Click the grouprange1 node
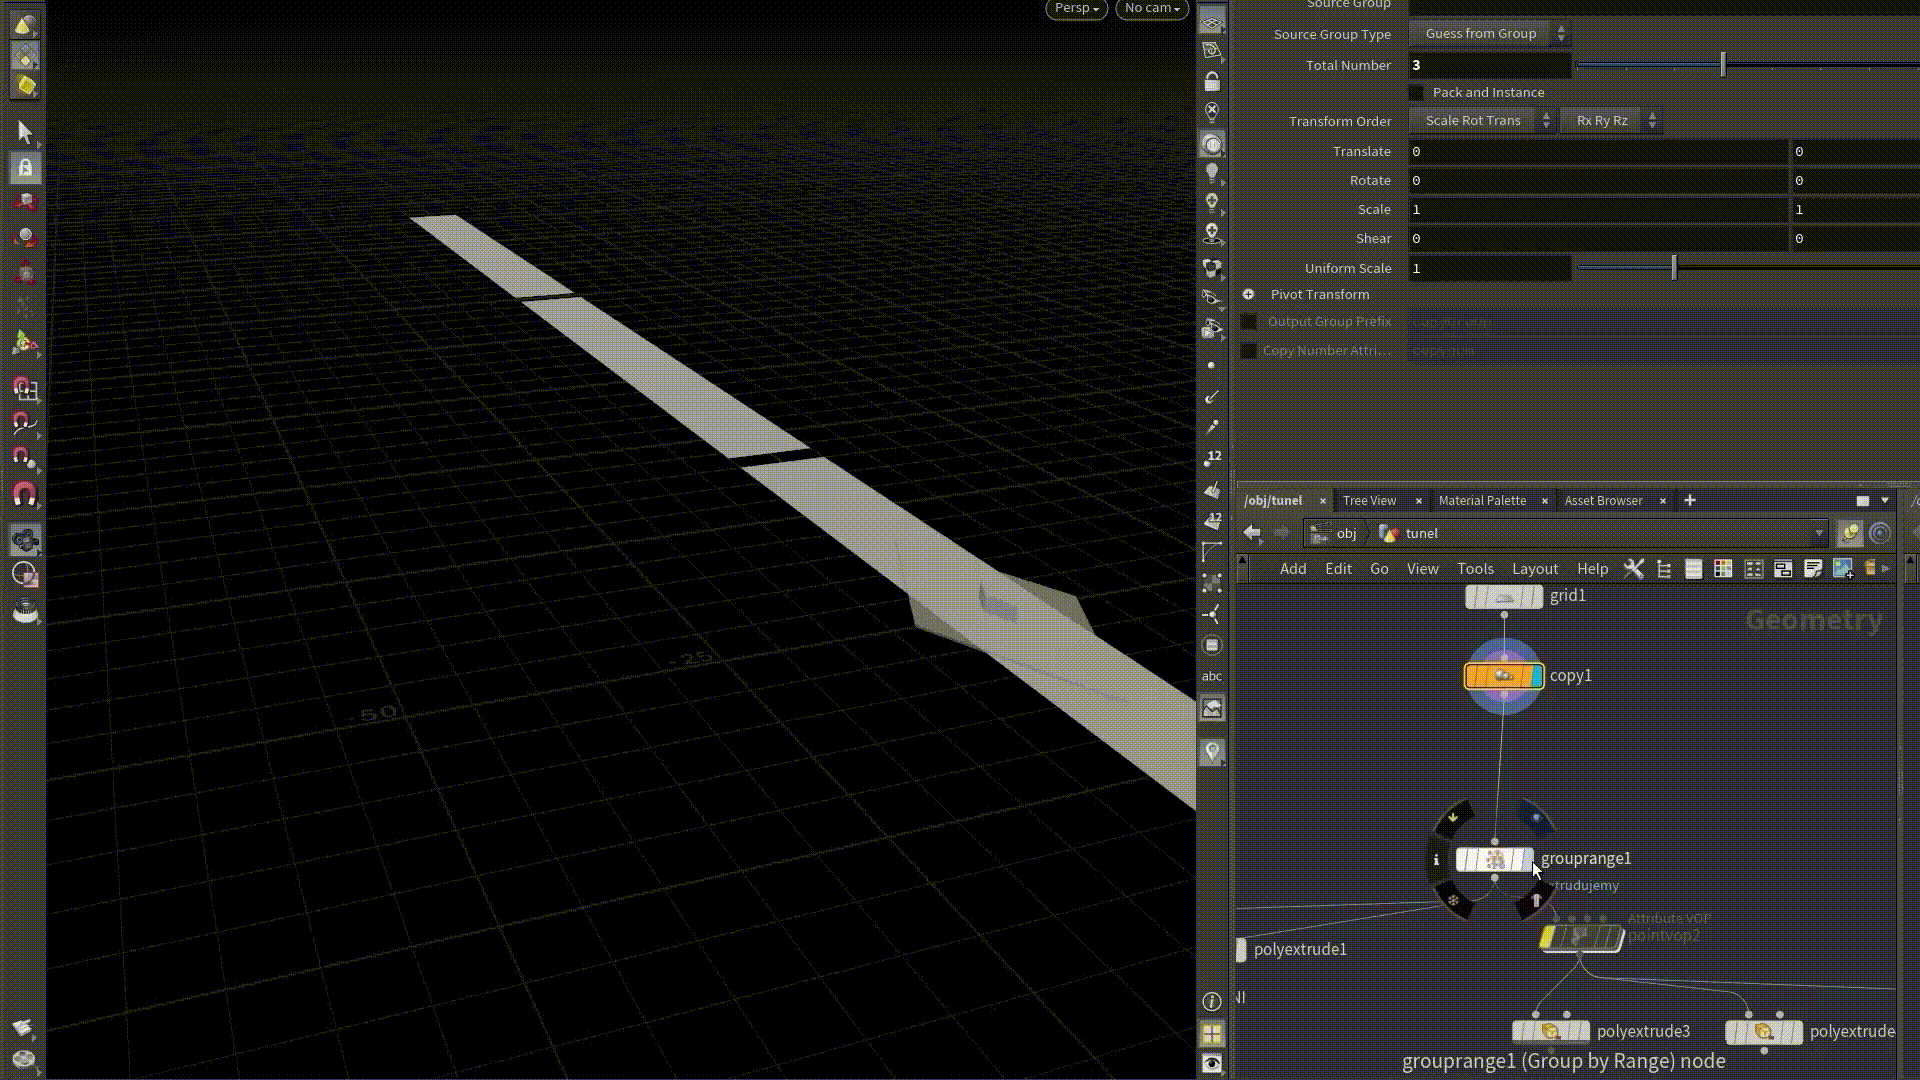Image resolution: width=1920 pixels, height=1080 pixels. pyautogui.click(x=1494, y=859)
